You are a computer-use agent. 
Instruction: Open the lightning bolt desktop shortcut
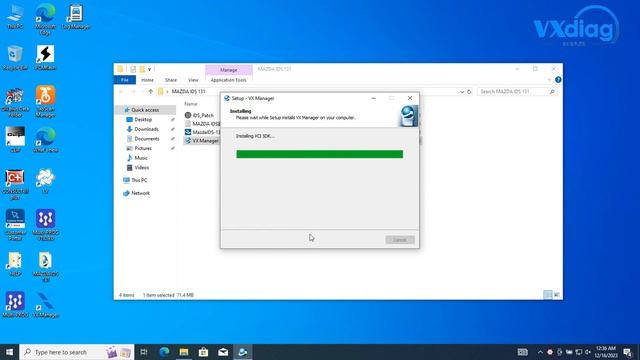(x=45, y=58)
